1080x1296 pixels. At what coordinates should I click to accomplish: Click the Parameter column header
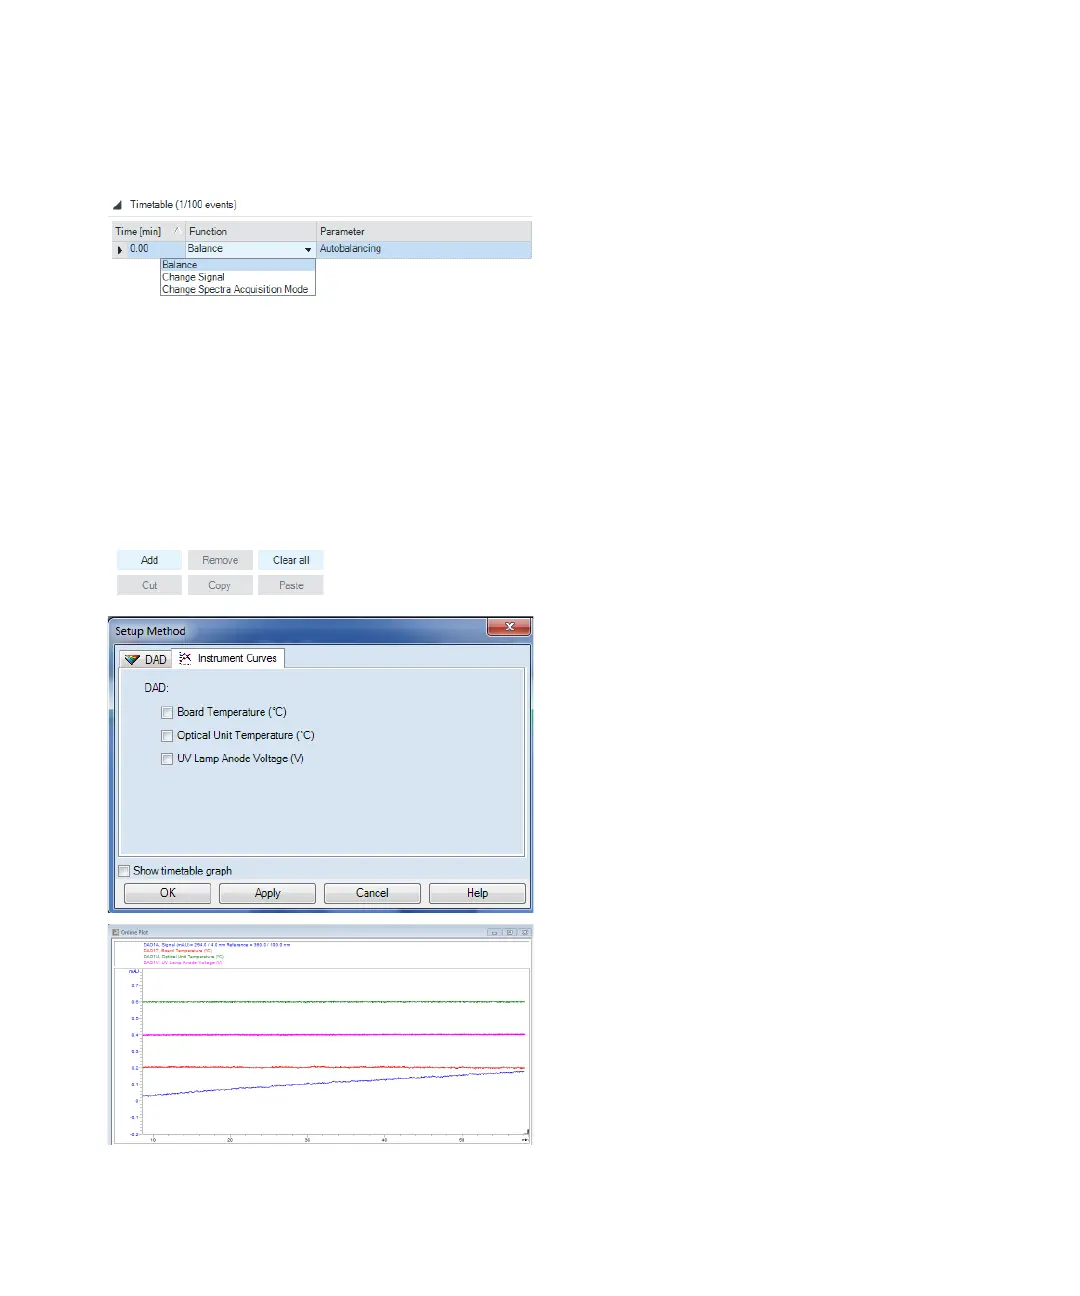click(424, 231)
